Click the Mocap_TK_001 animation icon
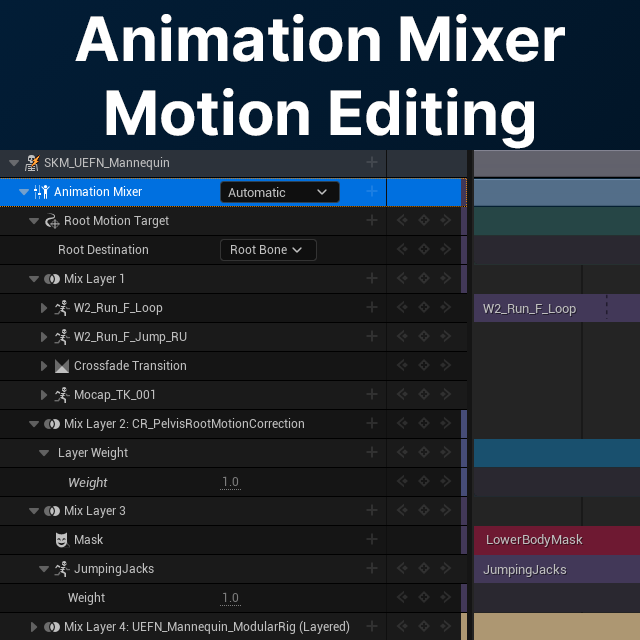The width and height of the screenshot is (640, 640). coord(62,395)
